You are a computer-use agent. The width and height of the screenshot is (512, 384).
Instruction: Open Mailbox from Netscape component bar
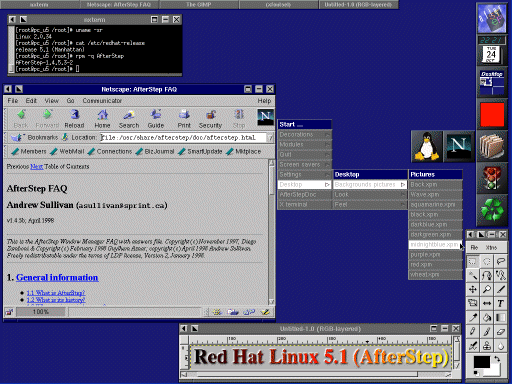[233, 312]
